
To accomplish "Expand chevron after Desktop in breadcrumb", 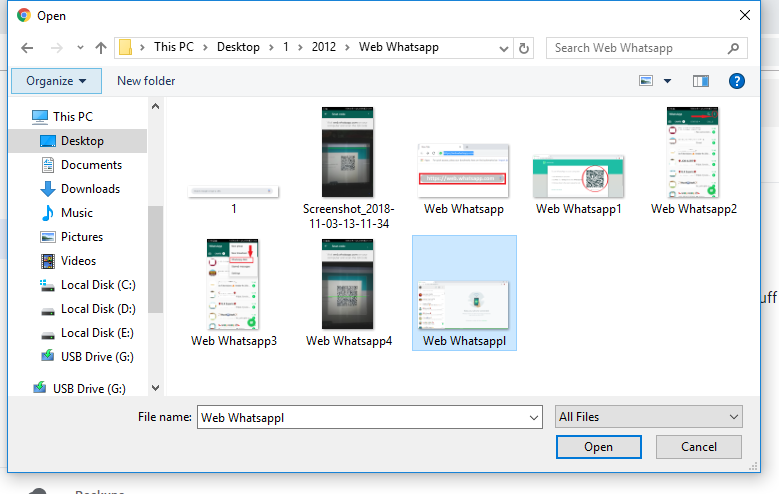I will pos(271,48).
